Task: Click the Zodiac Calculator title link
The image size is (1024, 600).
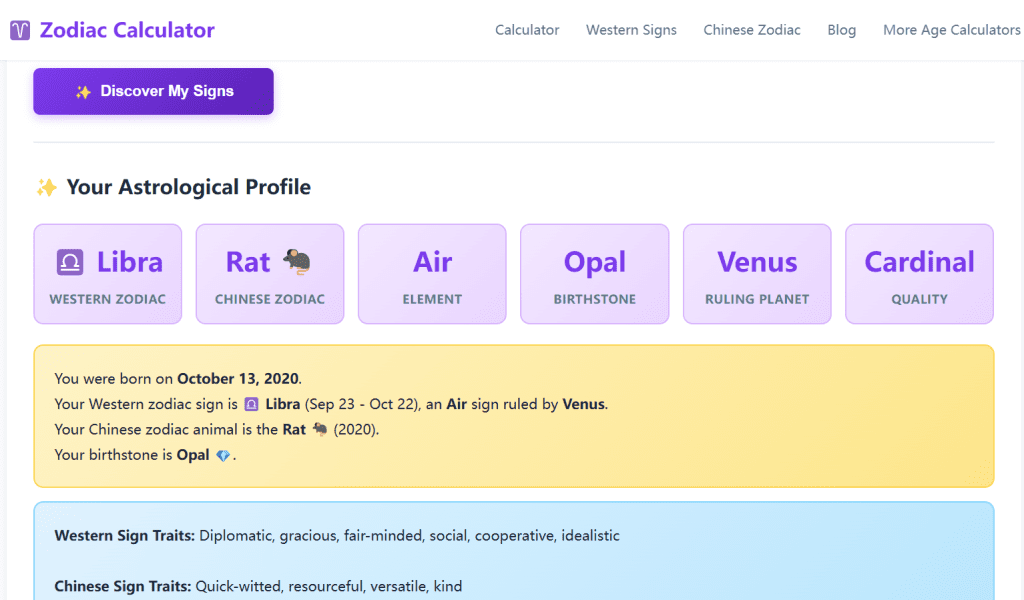Action: tap(125, 30)
